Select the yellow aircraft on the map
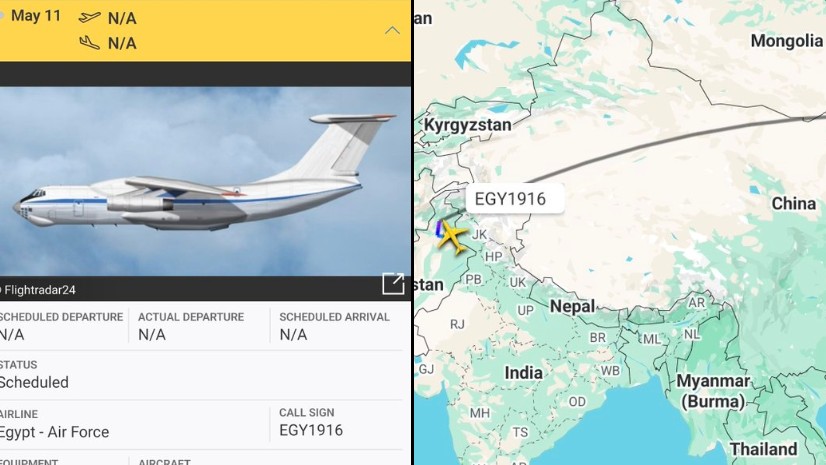826x465 pixels. tap(452, 237)
